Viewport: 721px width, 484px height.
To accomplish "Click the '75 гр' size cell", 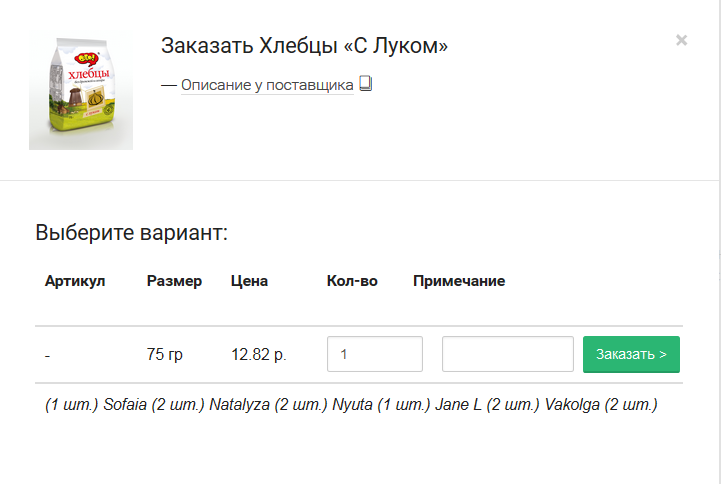I will [164, 354].
